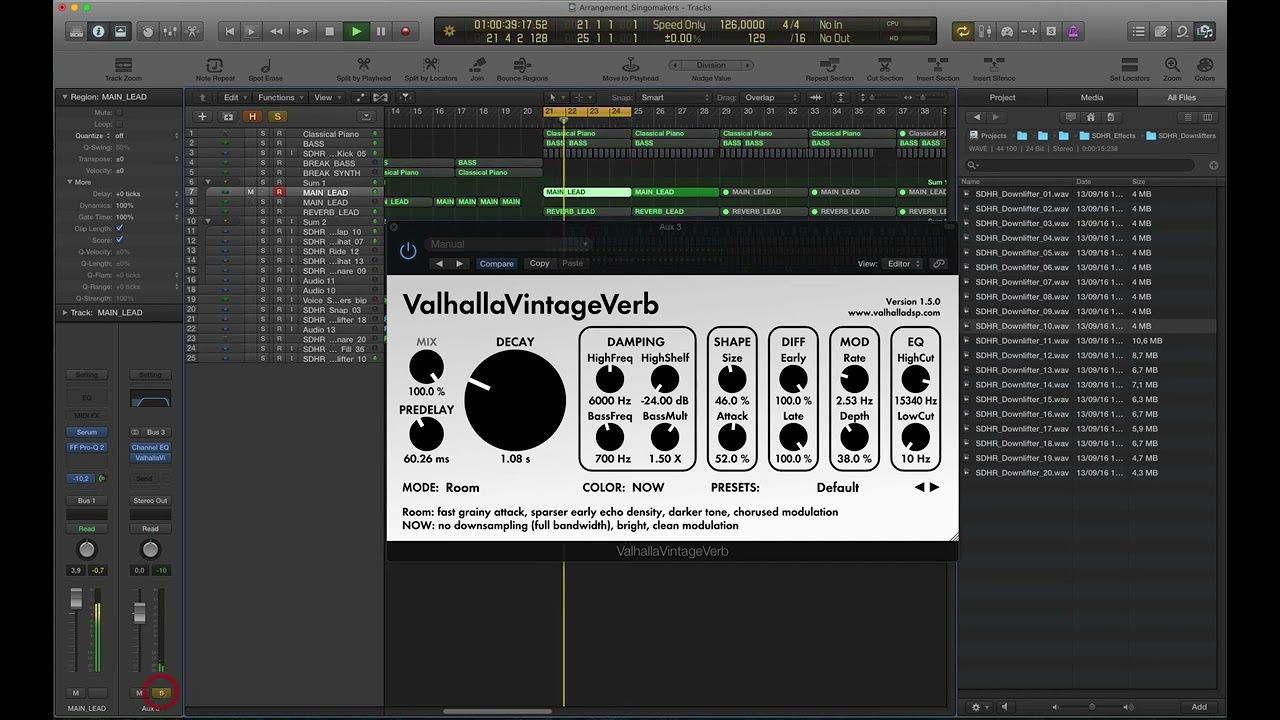Click Split by Locators icon
The width and height of the screenshot is (1280, 720).
431,66
